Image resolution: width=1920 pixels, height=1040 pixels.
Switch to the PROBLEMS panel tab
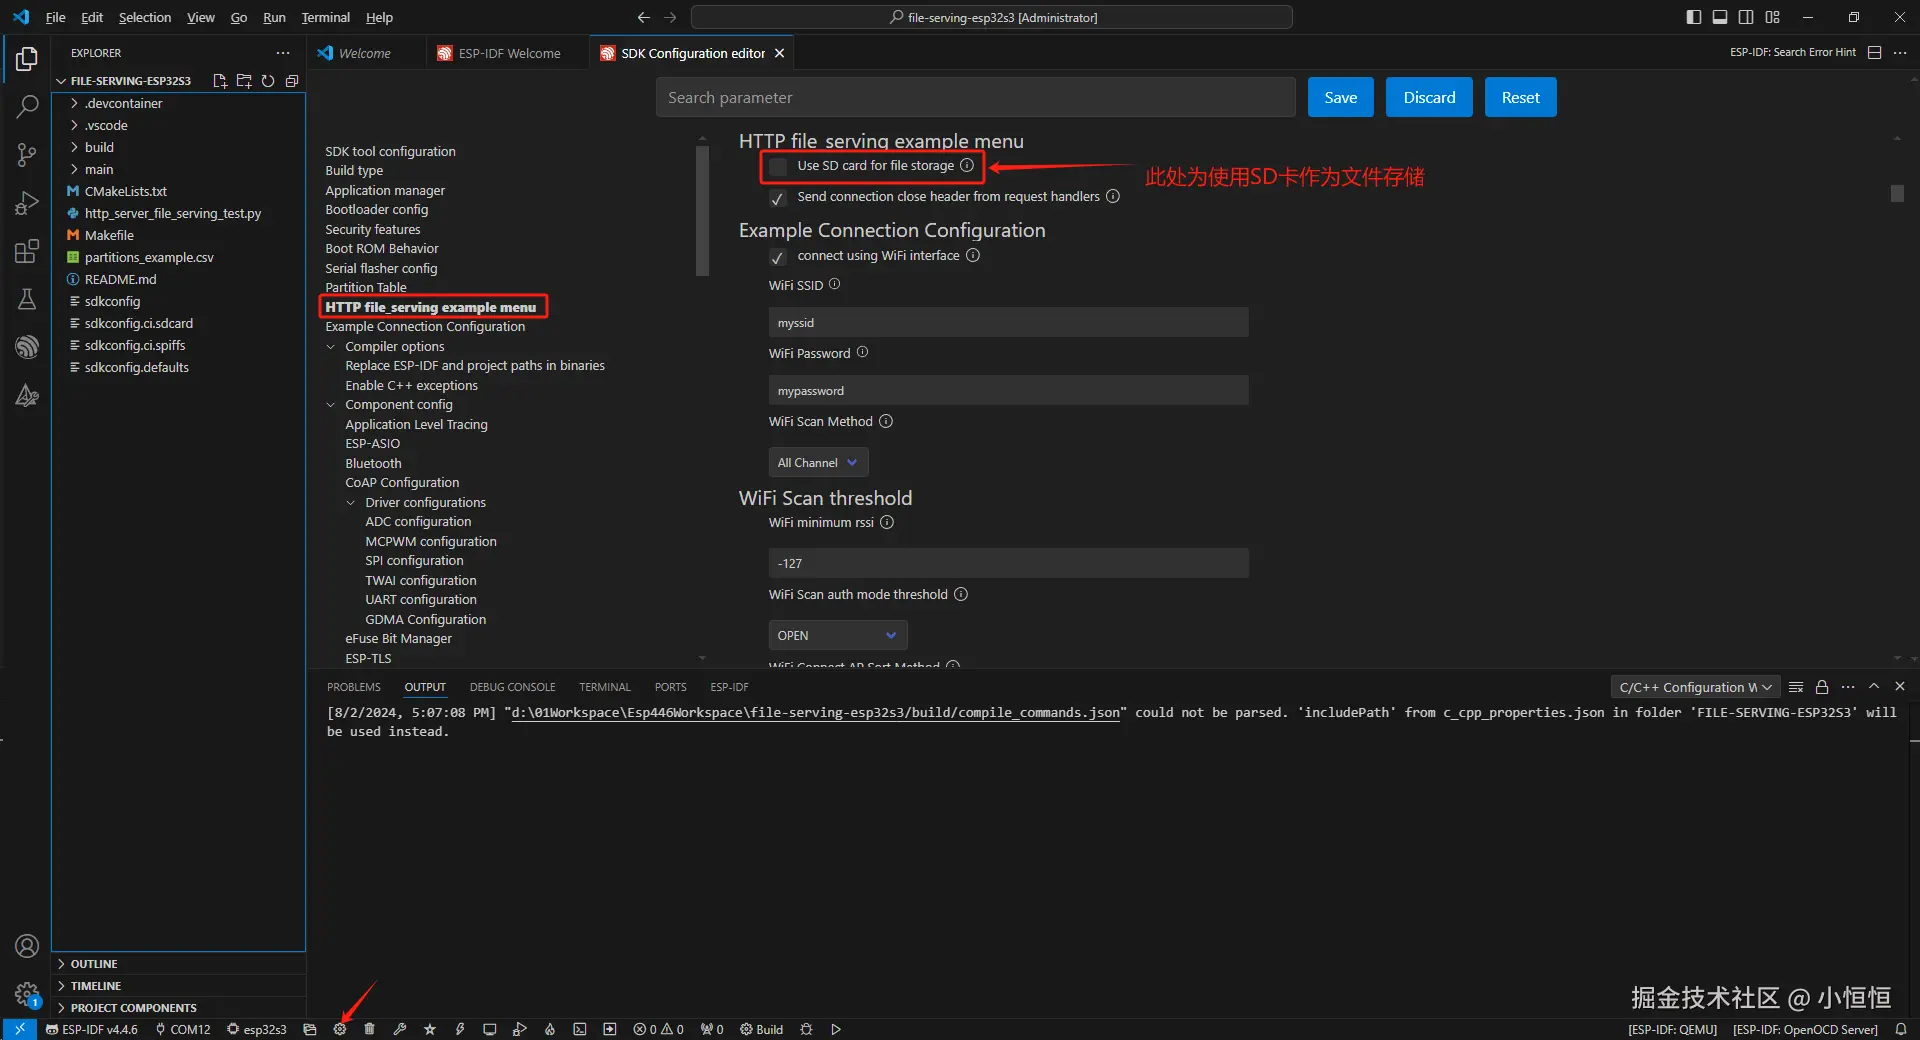(354, 687)
